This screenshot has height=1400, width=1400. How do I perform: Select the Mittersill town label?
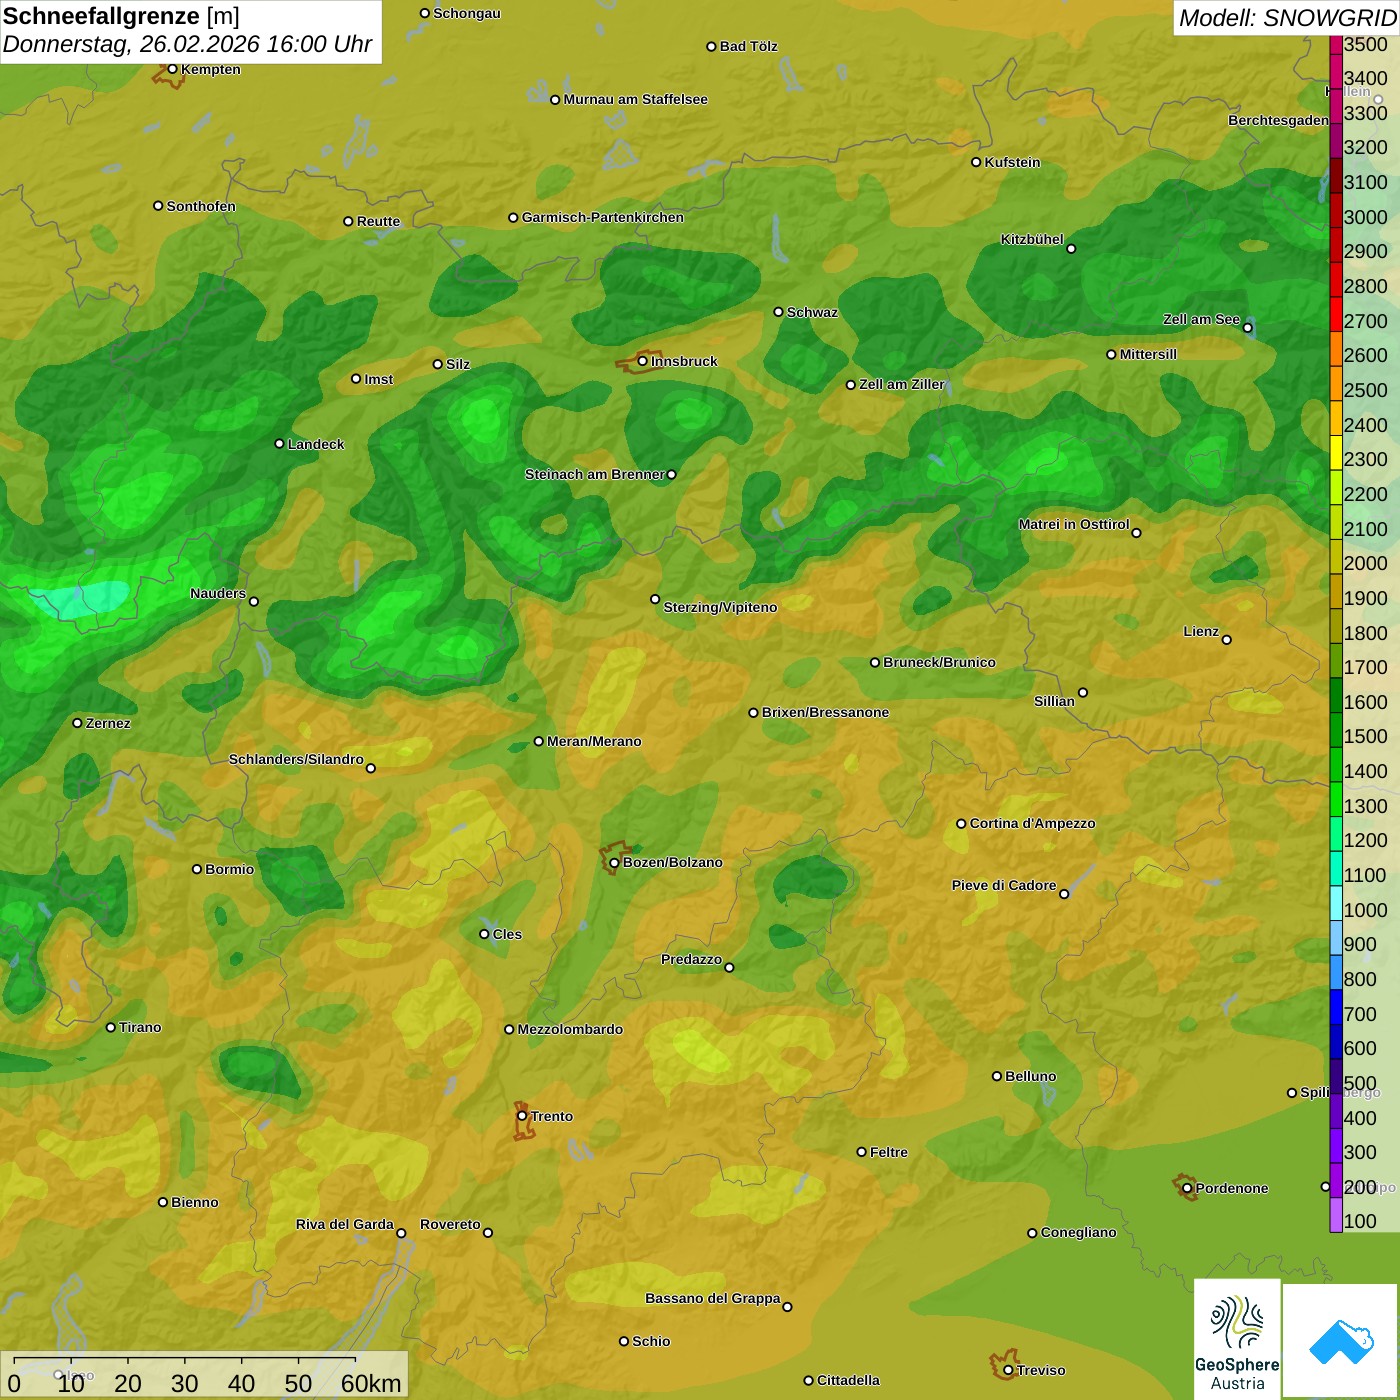[x=1148, y=354]
